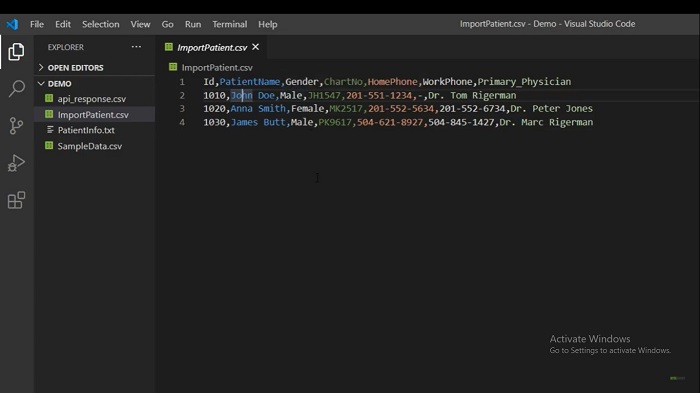
Task: Click 'Doe' in line 2
Action: 266,95
